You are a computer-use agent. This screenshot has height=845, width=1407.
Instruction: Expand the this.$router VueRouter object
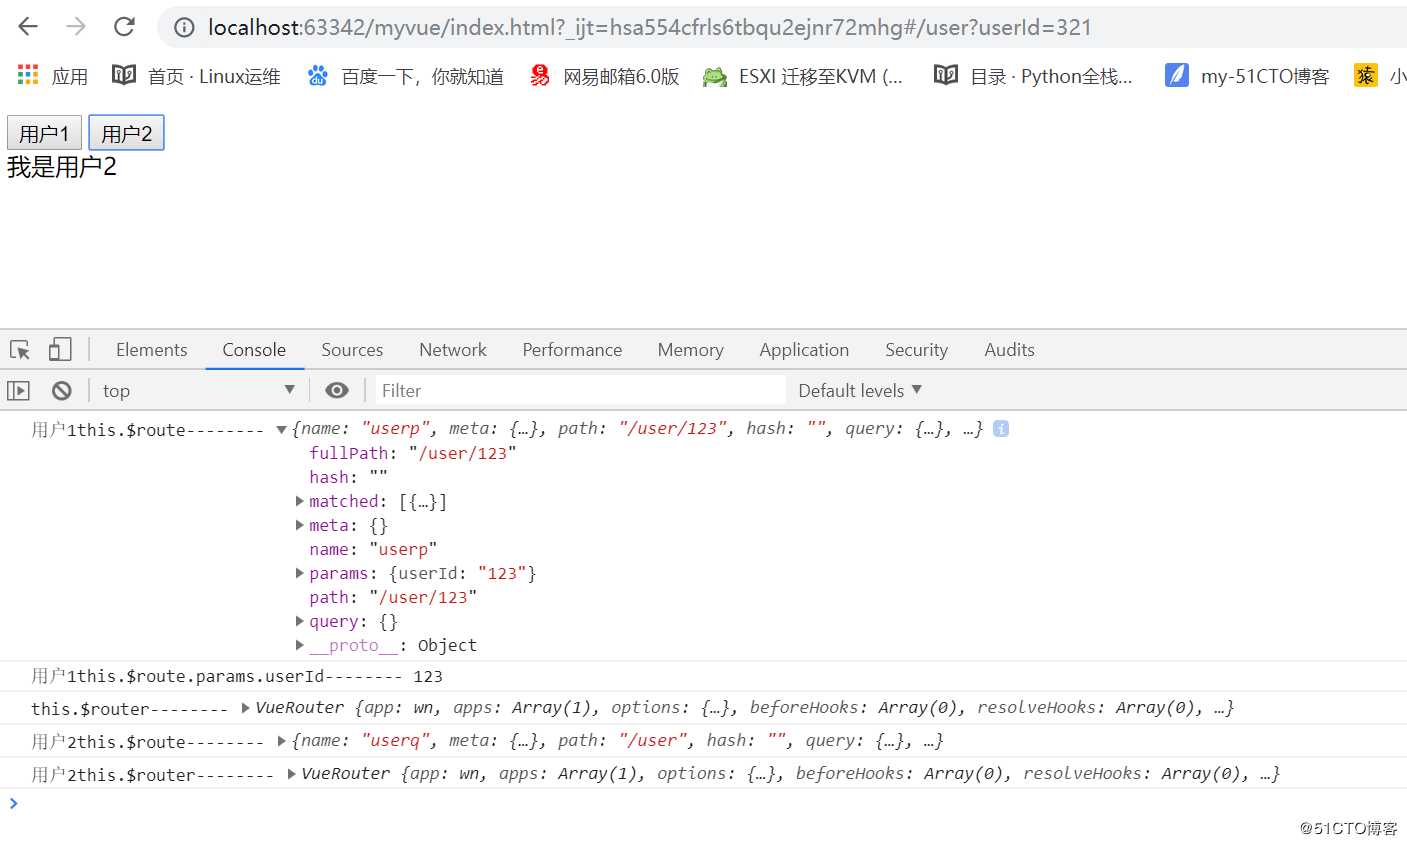[x=246, y=708]
